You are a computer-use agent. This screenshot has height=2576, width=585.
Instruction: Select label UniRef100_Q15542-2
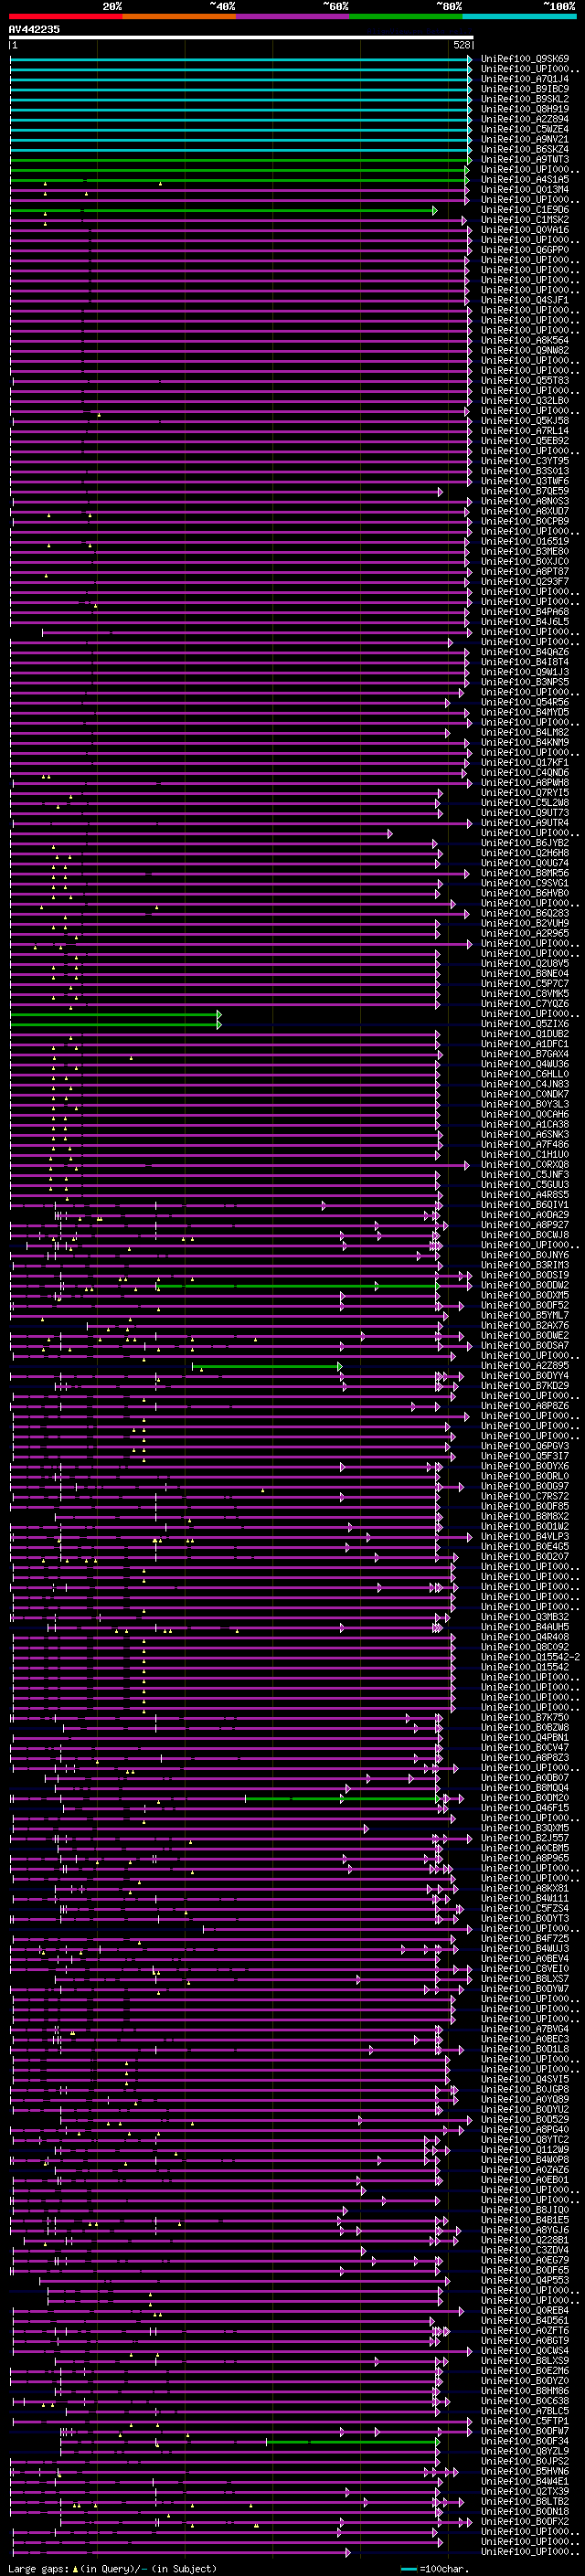point(531,1657)
